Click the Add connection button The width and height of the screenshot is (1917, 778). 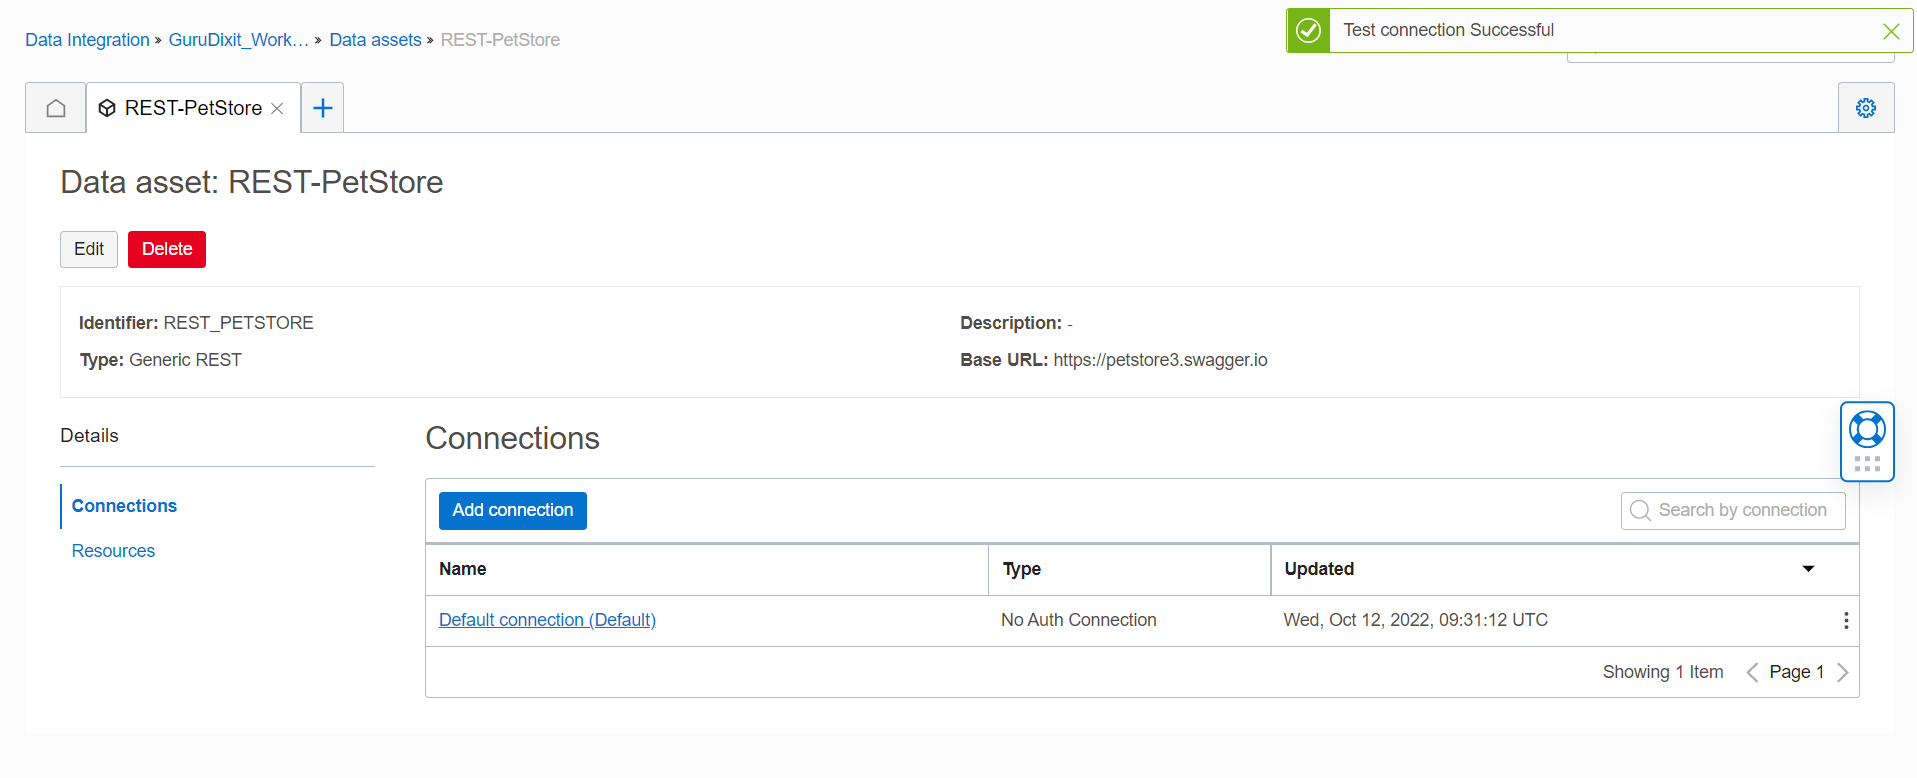coord(512,510)
